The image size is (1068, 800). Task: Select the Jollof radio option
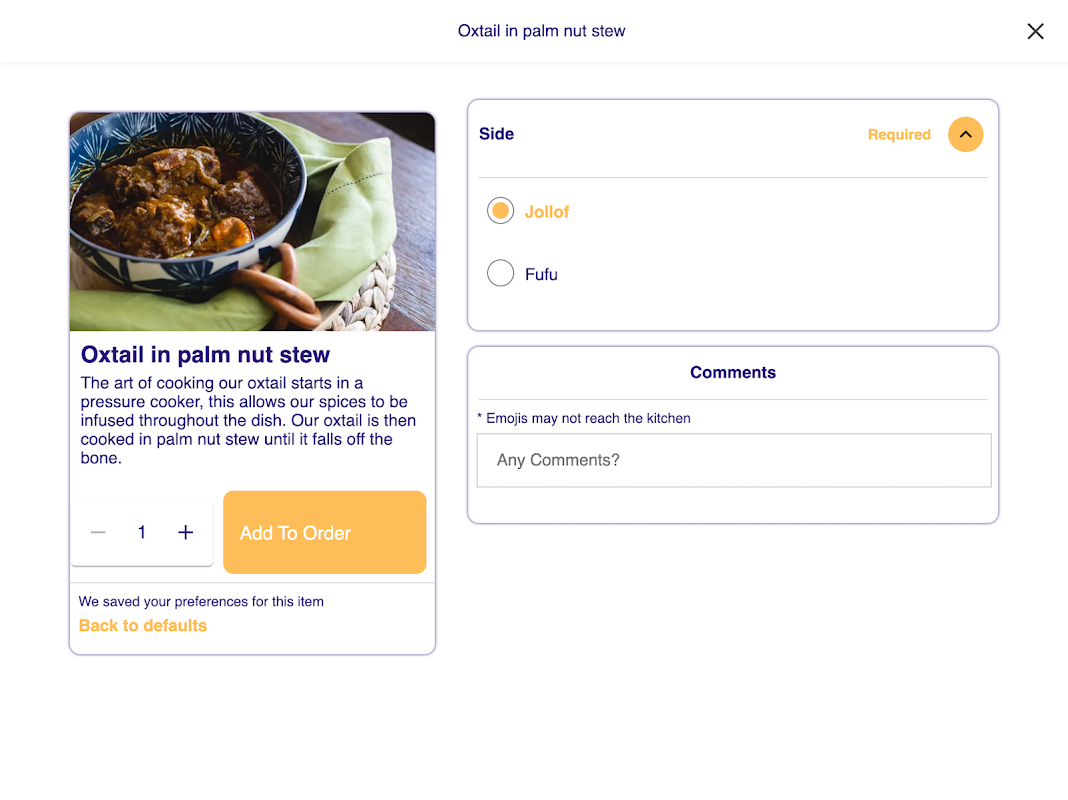pyautogui.click(x=501, y=211)
